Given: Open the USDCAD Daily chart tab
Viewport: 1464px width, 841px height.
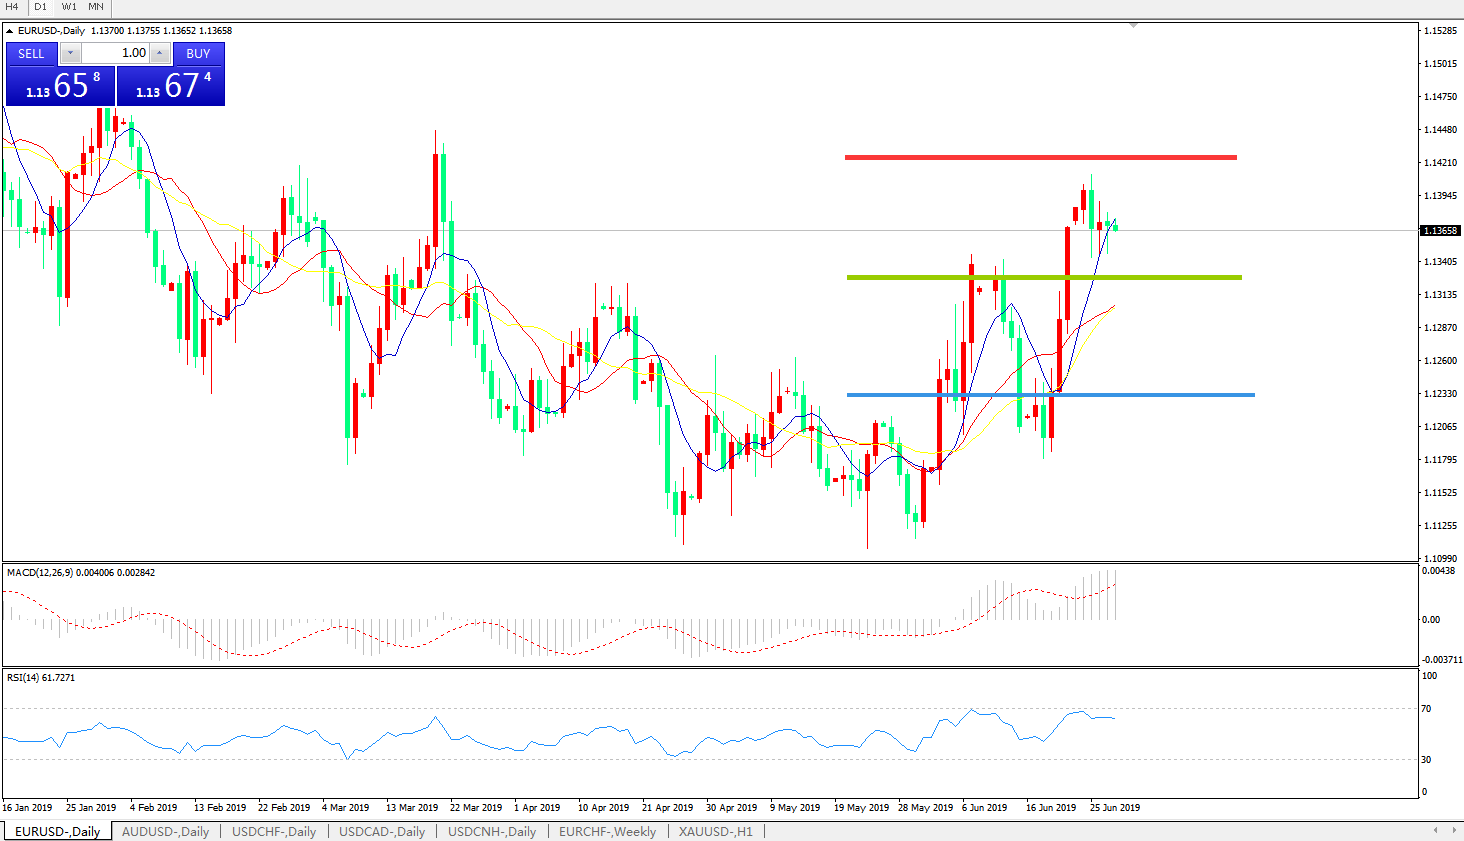Looking at the screenshot, I should coord(382,831).
